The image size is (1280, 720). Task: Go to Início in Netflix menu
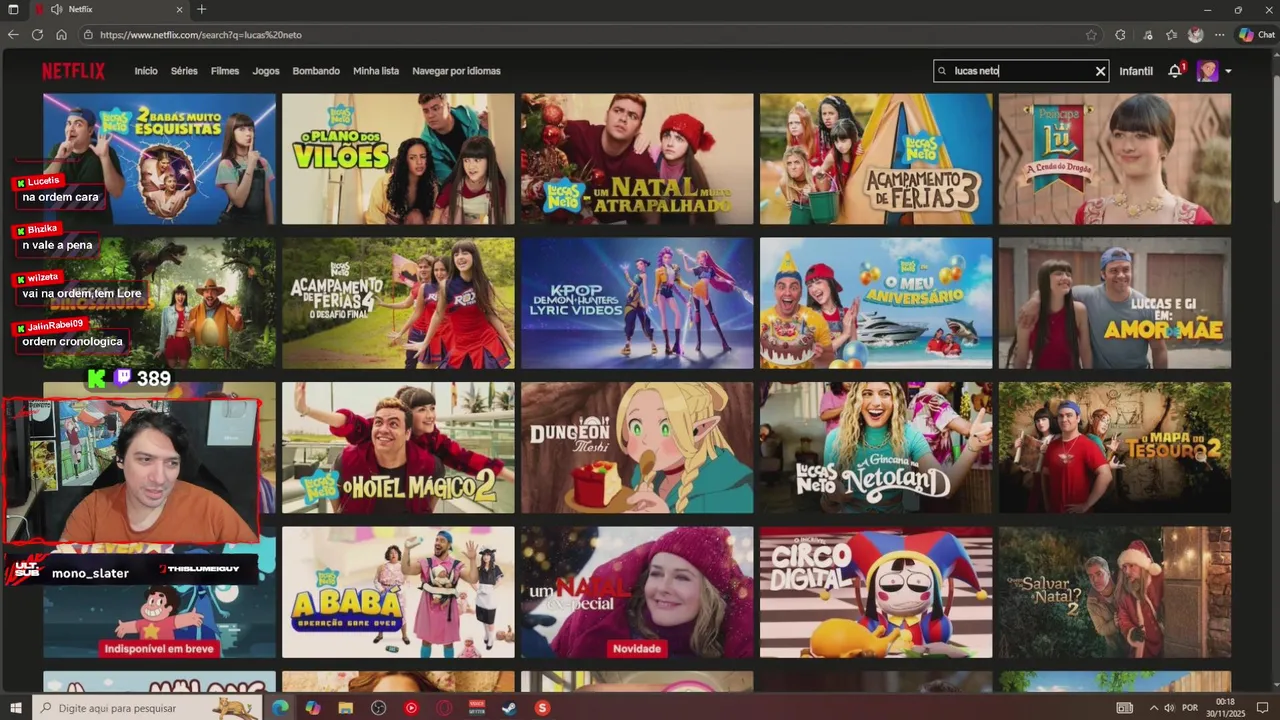click(146, 71)
